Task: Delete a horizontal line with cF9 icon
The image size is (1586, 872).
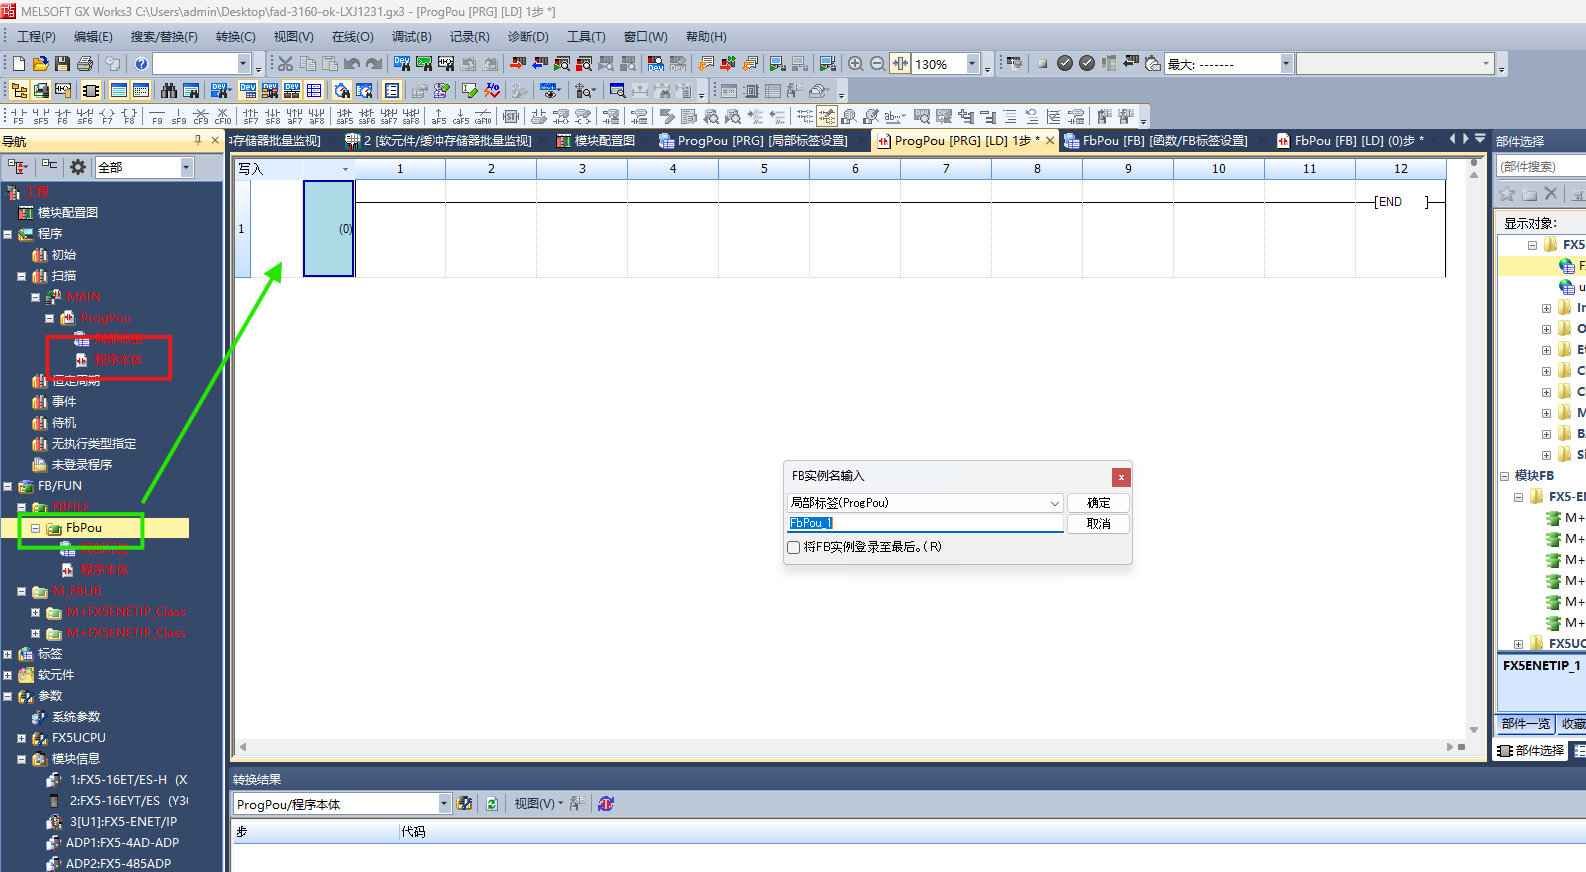Action: (x=201, y=117)
